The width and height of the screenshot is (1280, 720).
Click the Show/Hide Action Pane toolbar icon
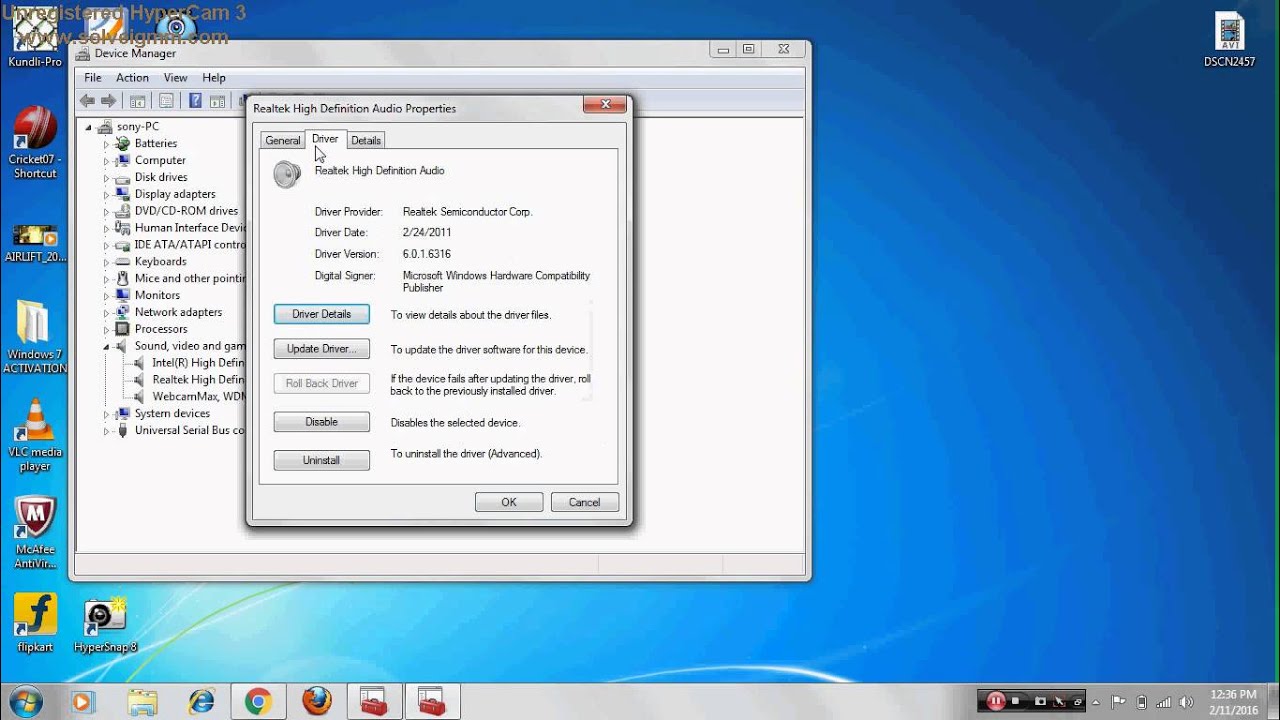pyautogui.click(x=217, y=101)
